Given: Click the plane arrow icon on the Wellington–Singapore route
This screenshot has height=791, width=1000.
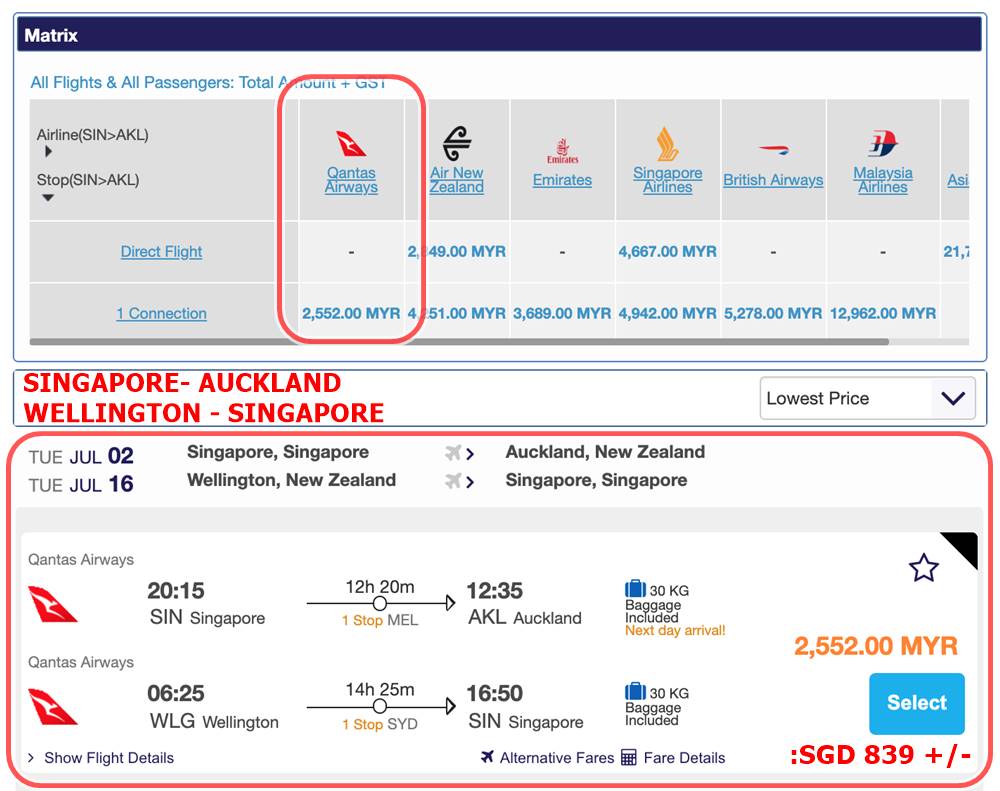Looking at the screenshot, I should tap(459, 481).
